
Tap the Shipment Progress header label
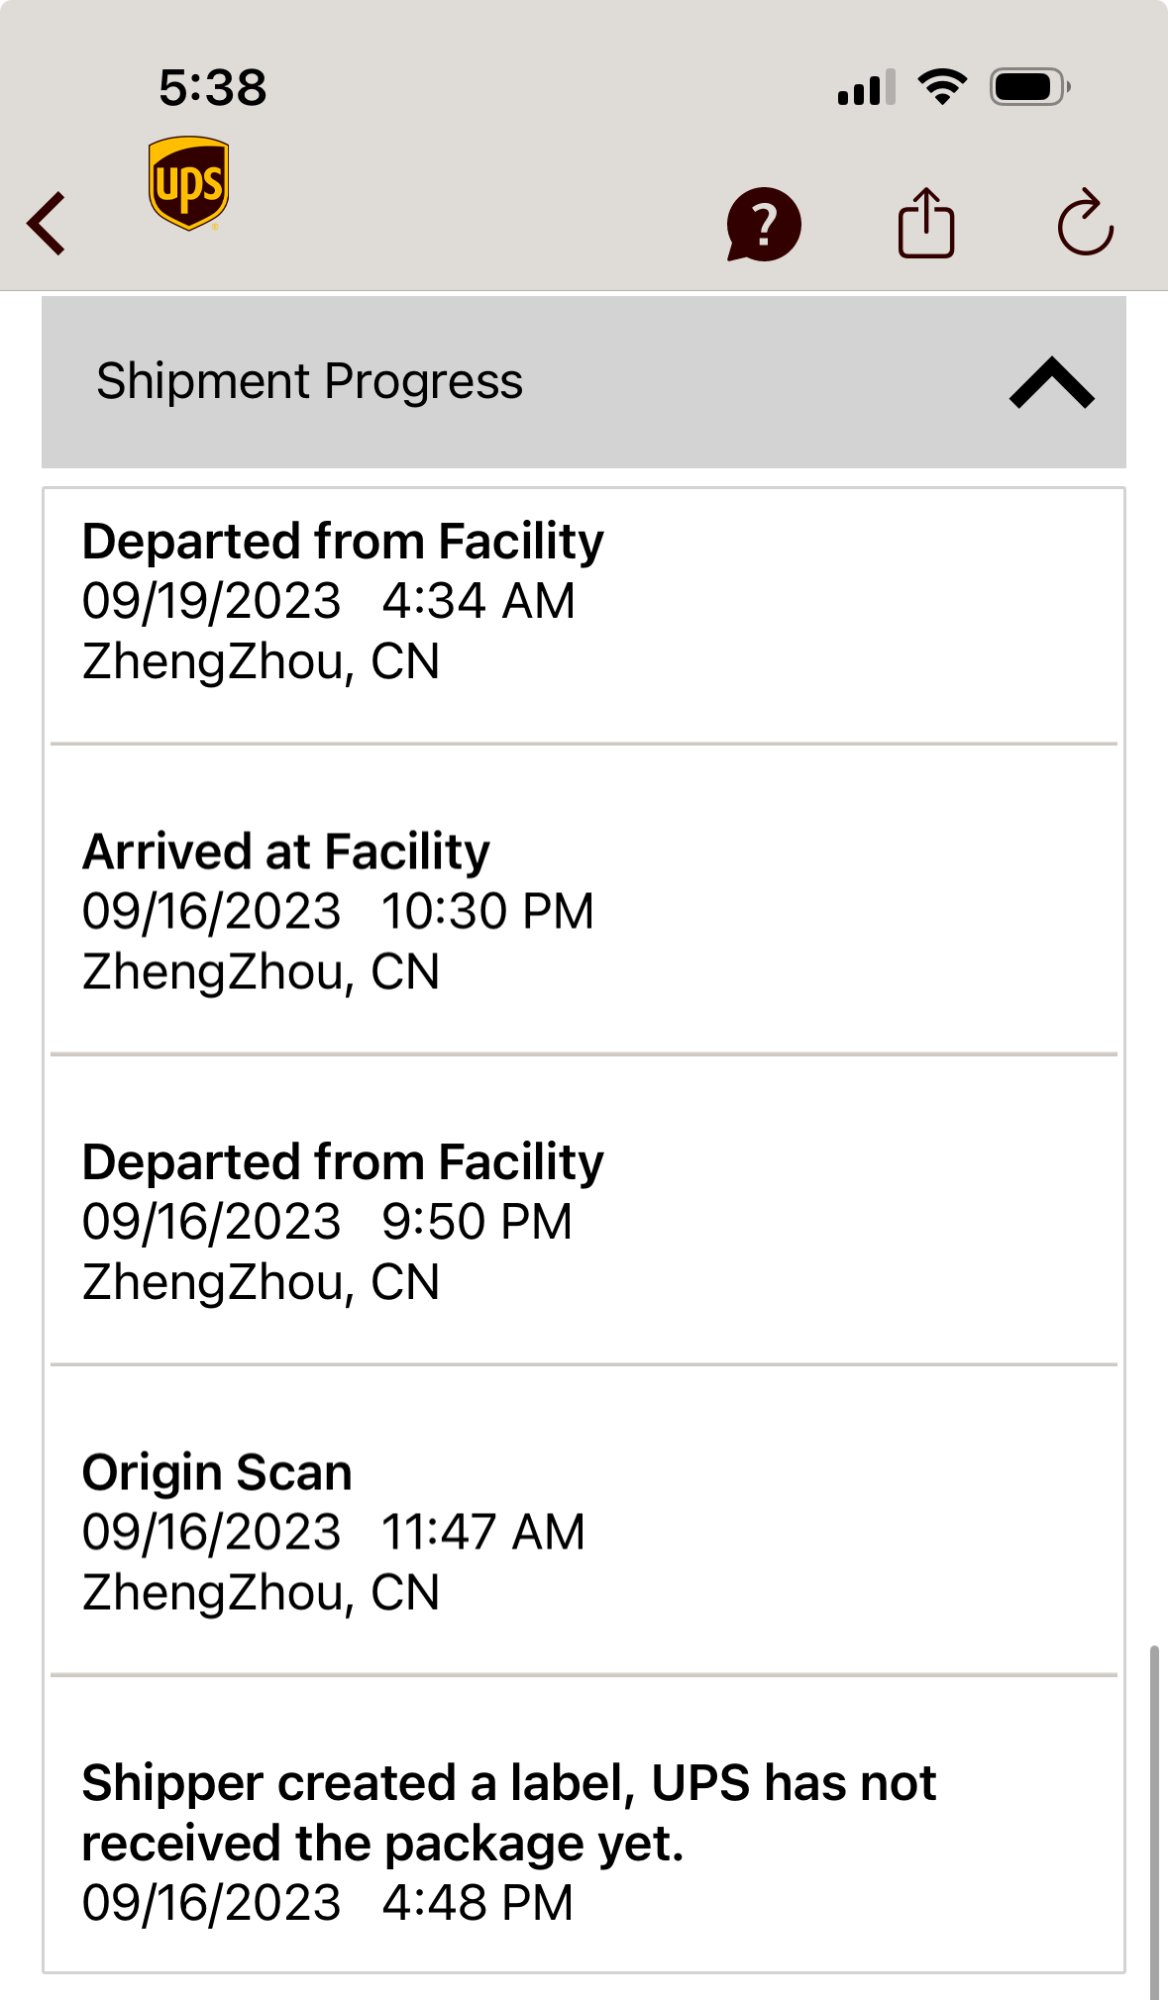pyautogui.click(x=309, y=381)
